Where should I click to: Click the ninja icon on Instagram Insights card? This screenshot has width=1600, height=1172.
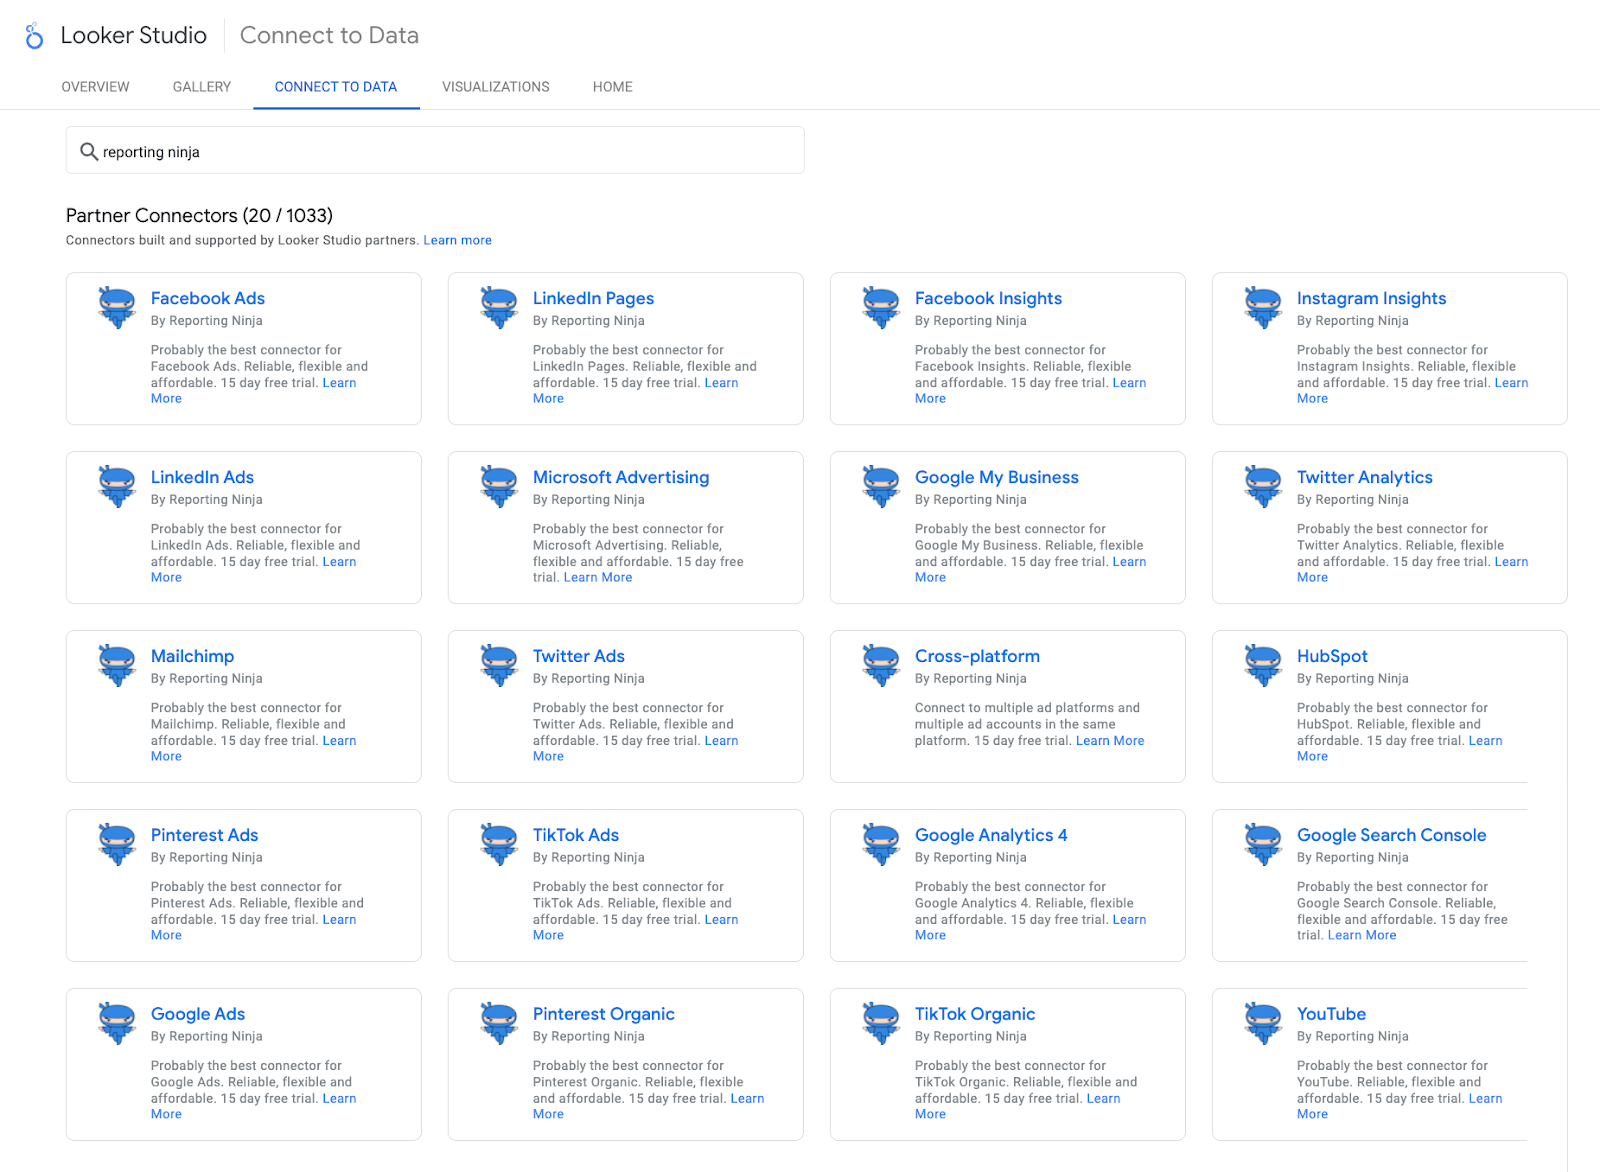[1263, 307]
